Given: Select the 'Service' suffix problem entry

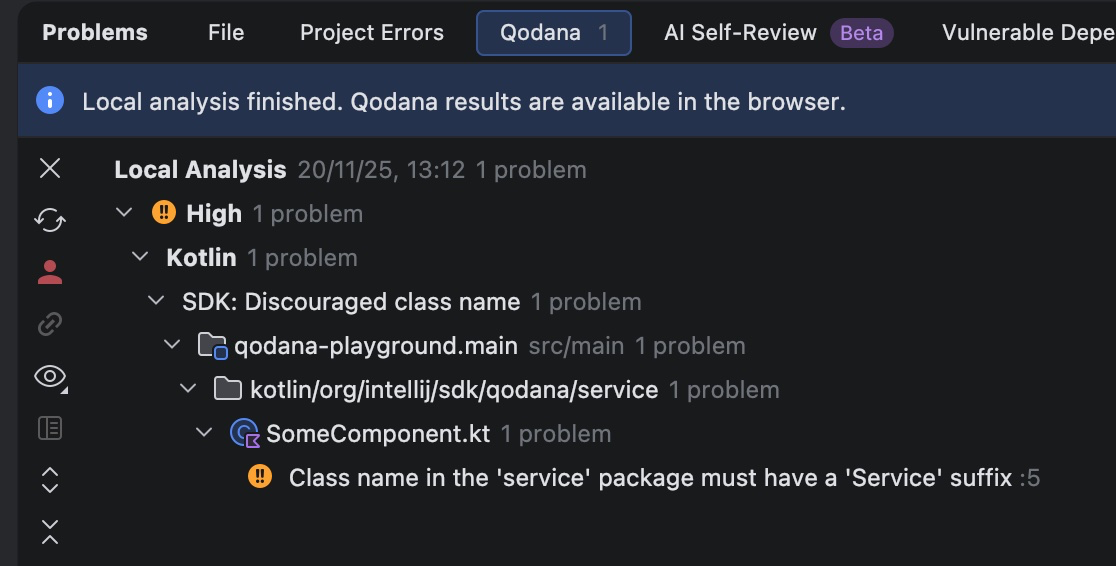Looking at the screenshot, I should click(x=650, y=478).
